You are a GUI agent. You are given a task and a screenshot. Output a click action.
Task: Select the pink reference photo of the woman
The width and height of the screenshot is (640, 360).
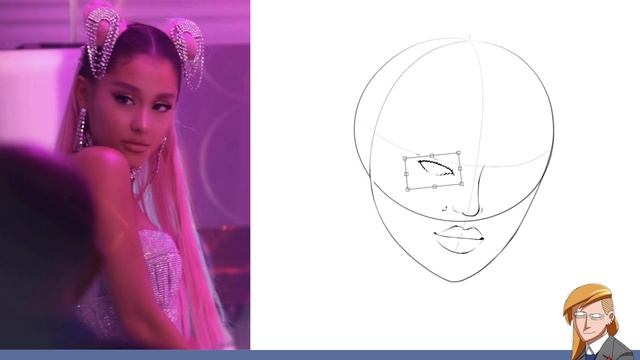pyautogui.click(x=125, y=175)
